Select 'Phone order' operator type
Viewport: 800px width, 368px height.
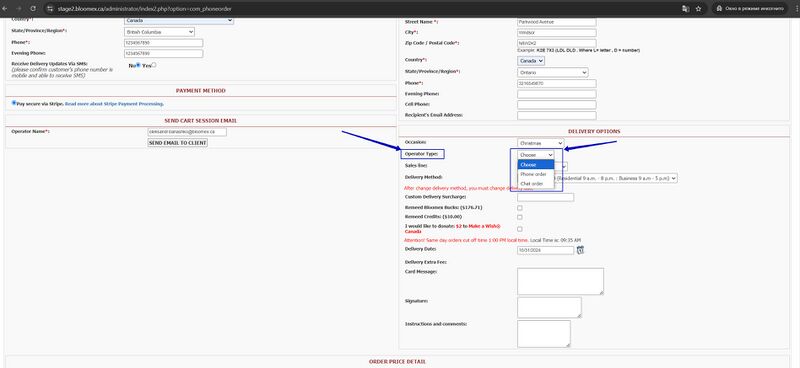[x=536, y=174]
